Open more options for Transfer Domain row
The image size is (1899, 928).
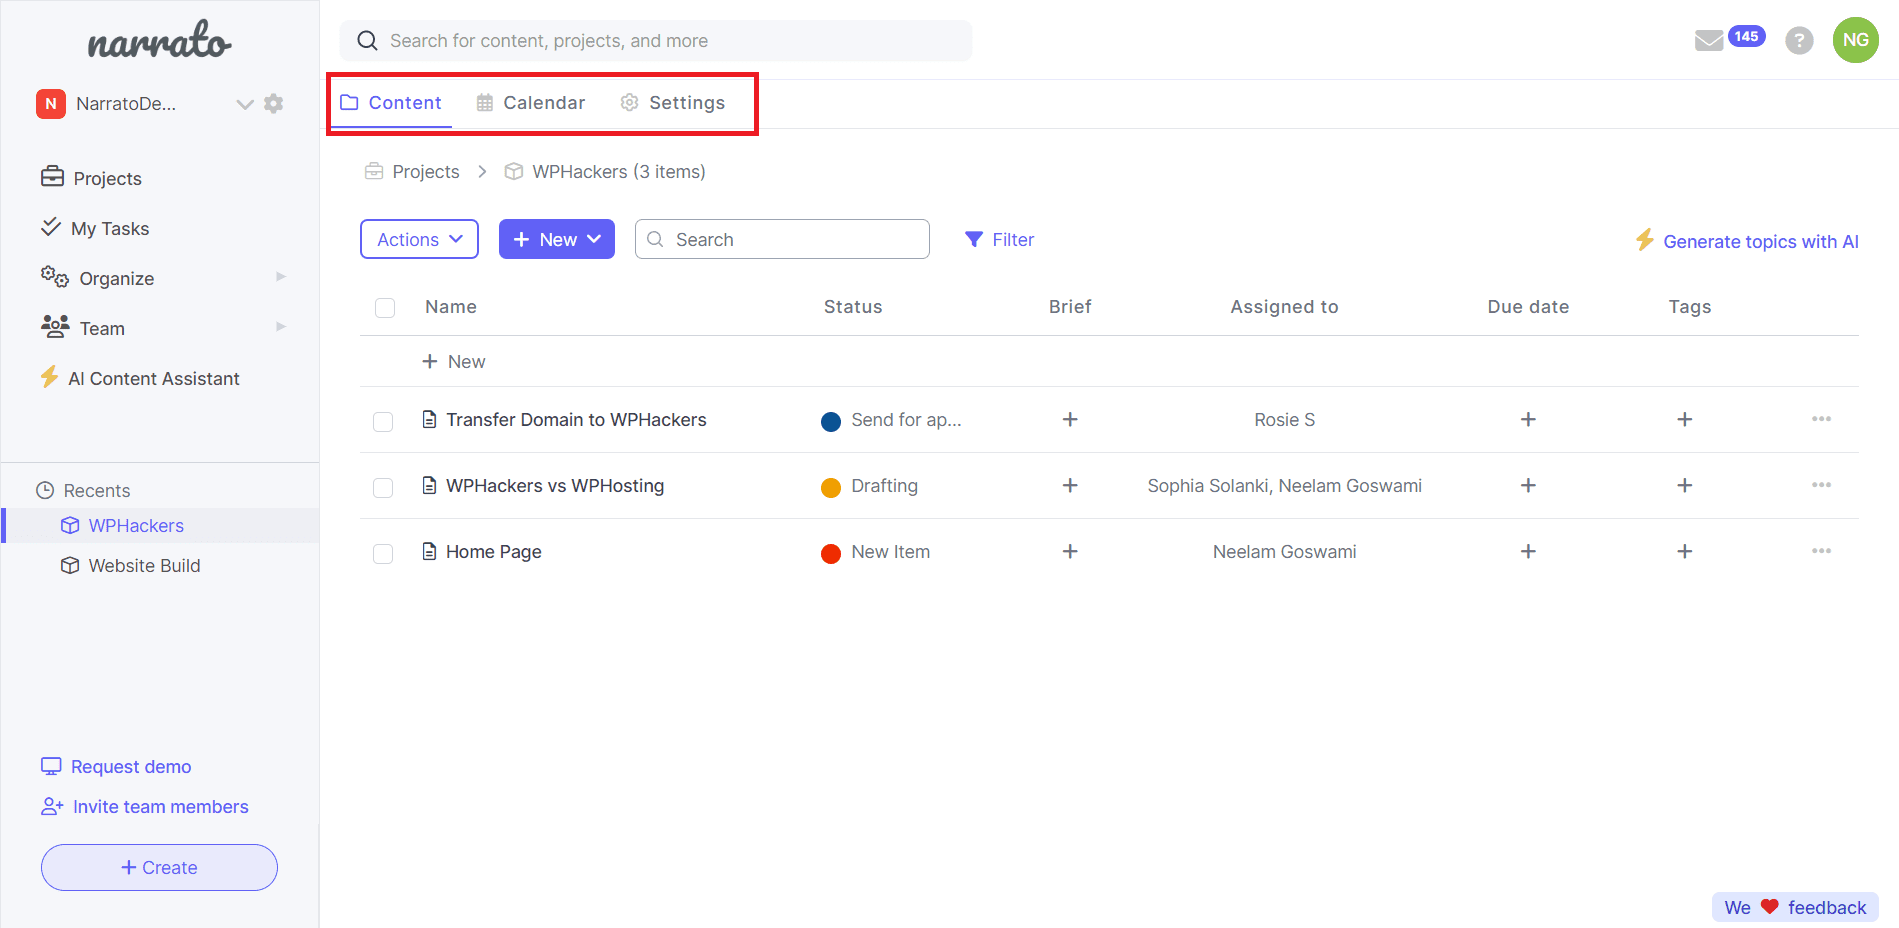[1821, 419]
